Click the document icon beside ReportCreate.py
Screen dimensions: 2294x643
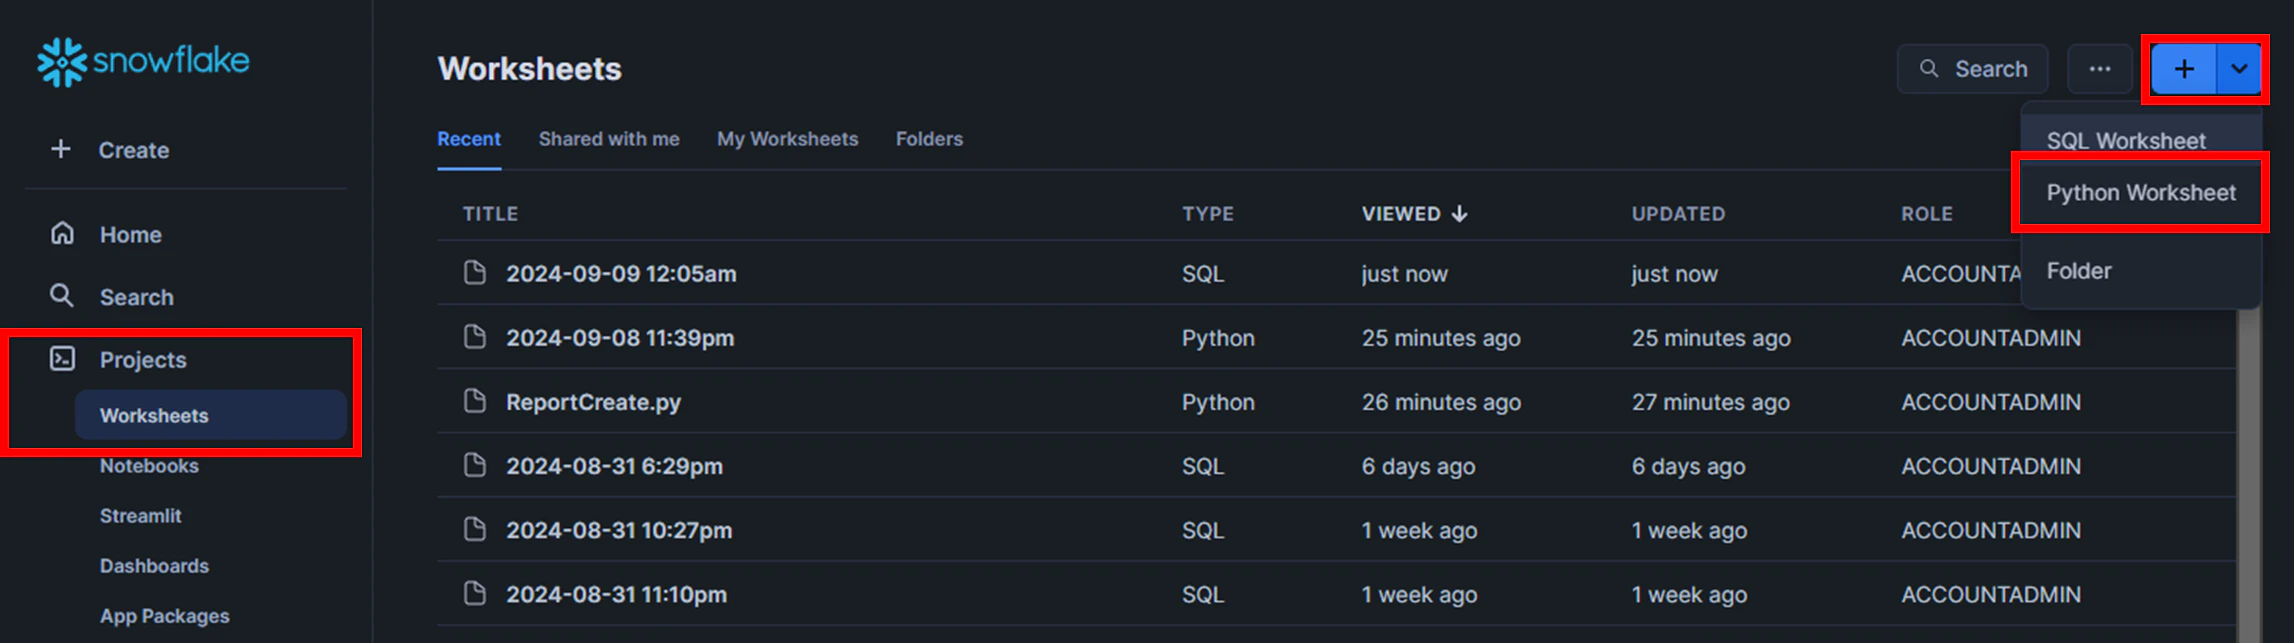click(475, 402)
